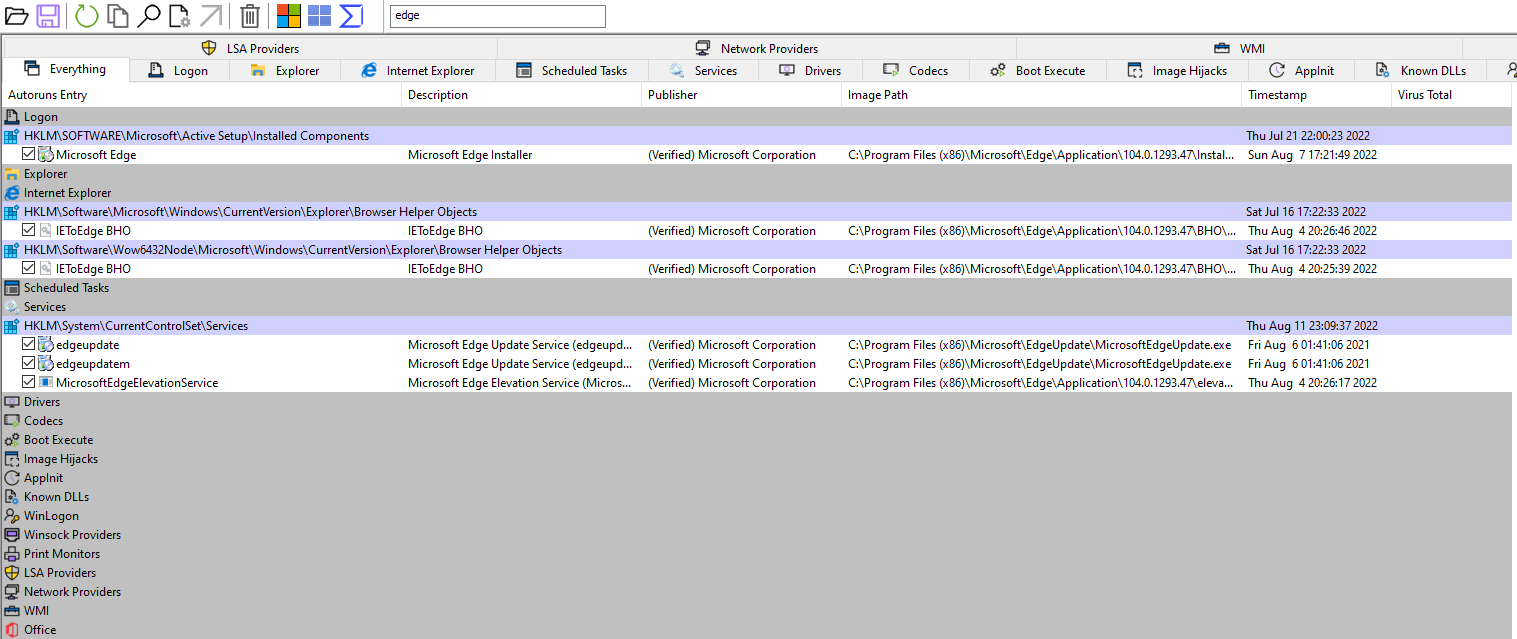Click the 'Sun Aug 7 17:21:49 2022' timestamp
The image size is (1517, 639).
pyautogui.click(x=1313, y=155)
